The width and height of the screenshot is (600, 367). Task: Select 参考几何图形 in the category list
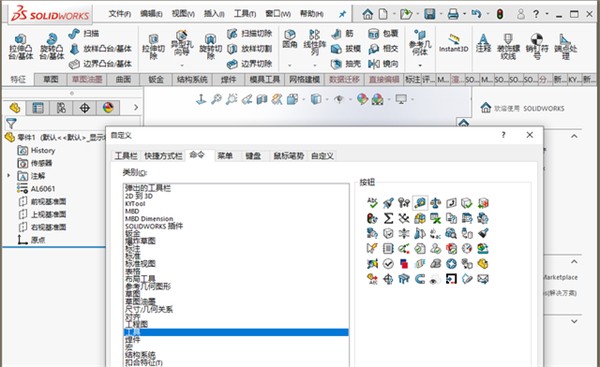(x=148, y=286)
